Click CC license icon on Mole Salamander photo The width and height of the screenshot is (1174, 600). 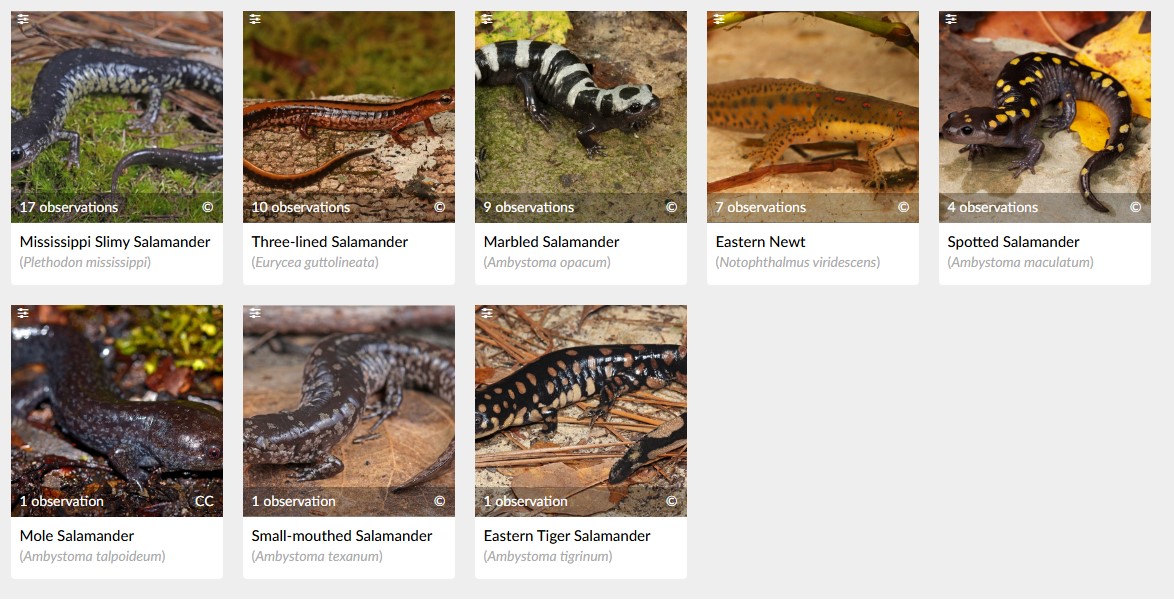click(204, 501)
